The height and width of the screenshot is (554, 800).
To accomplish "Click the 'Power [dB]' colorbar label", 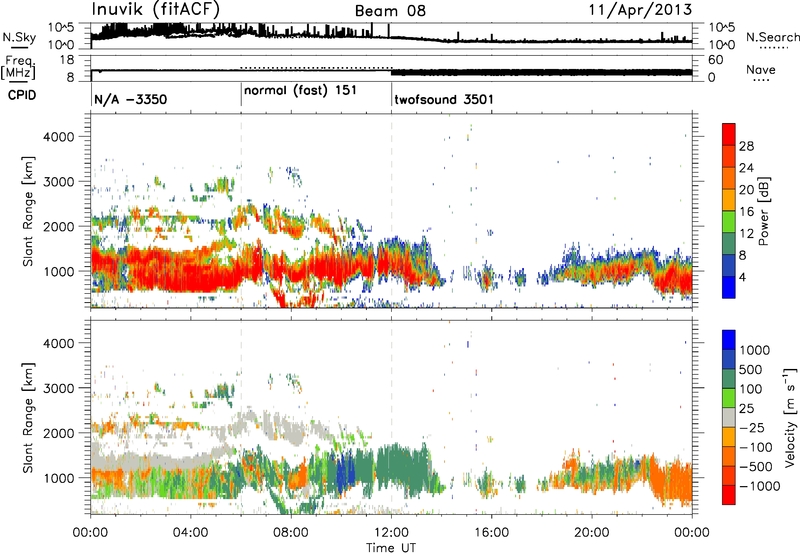I will (763, 211).
